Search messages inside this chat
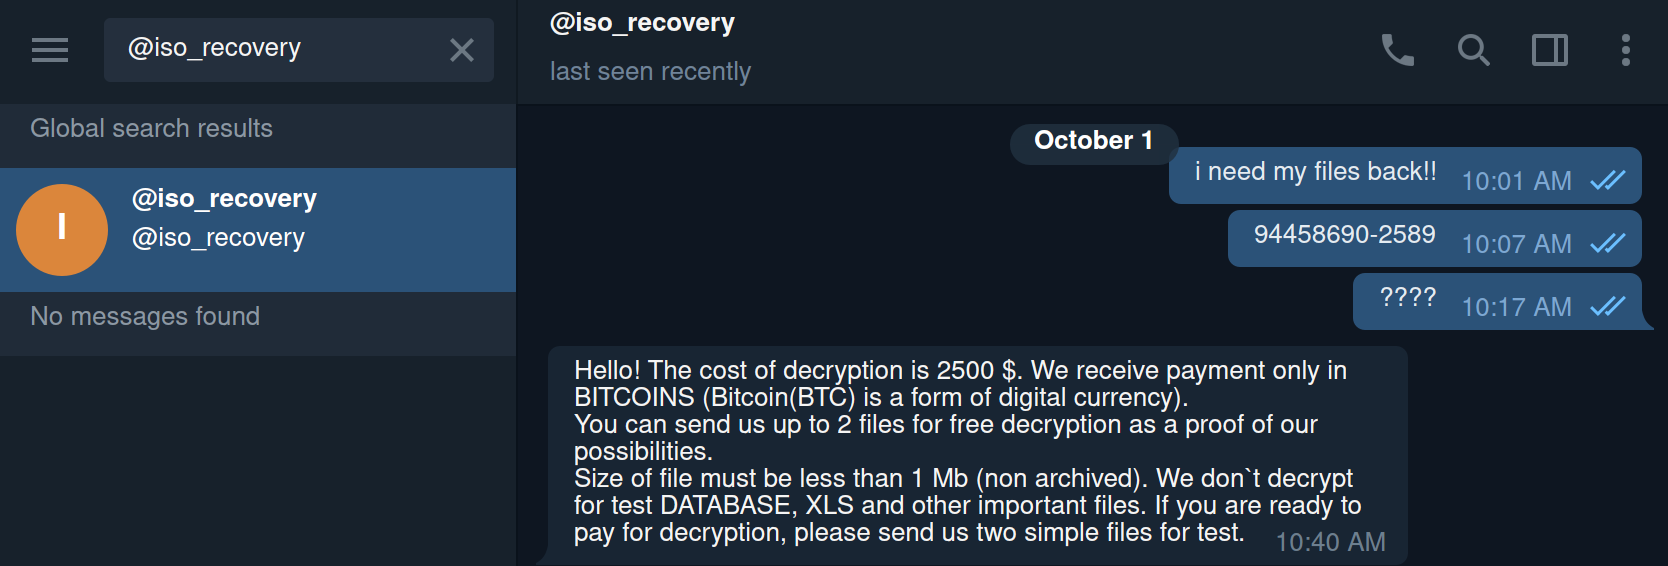The image size is (1668, 566). coord(1473,50)
